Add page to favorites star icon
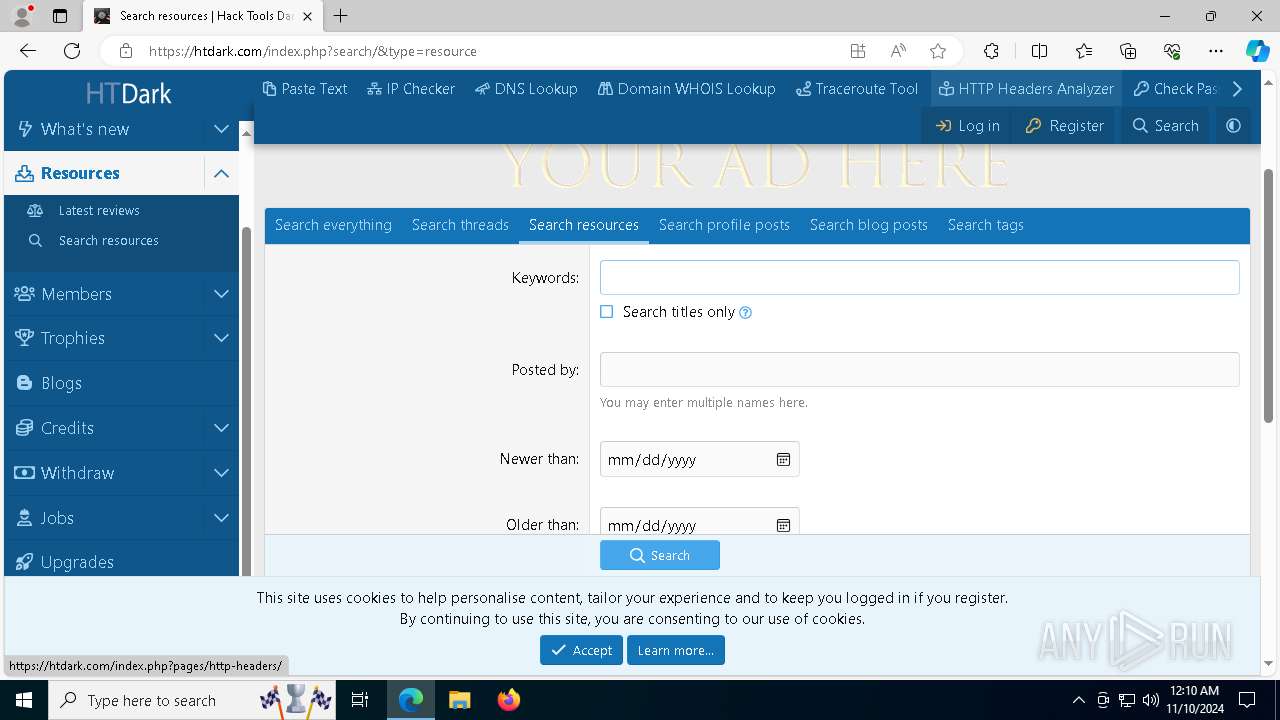Image resolution: width=1280 pixels, height=720 pixels. click(938, 51)
